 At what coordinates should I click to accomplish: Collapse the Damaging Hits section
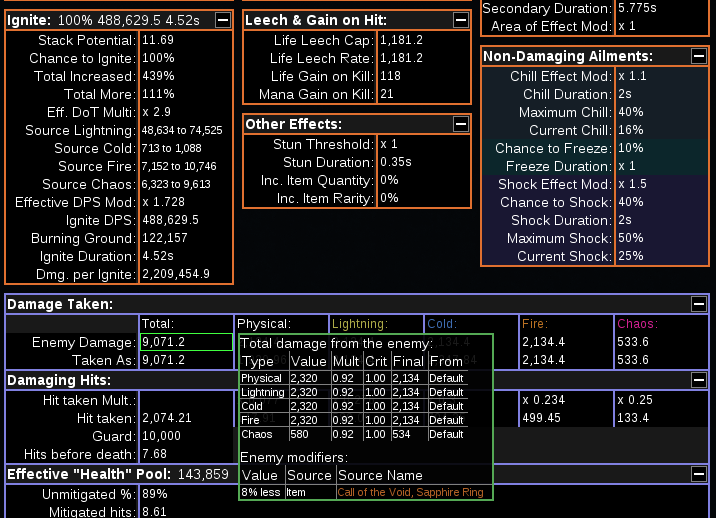(699, 380)
